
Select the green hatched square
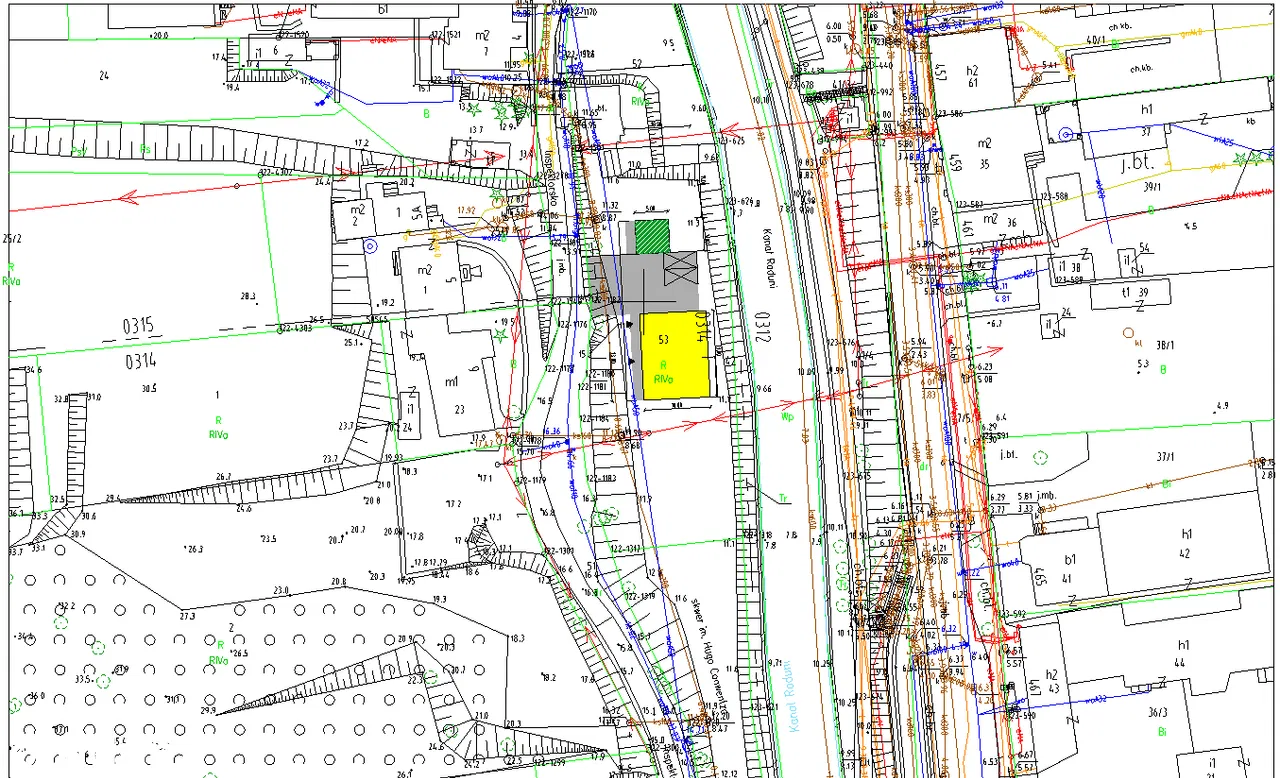652,235
